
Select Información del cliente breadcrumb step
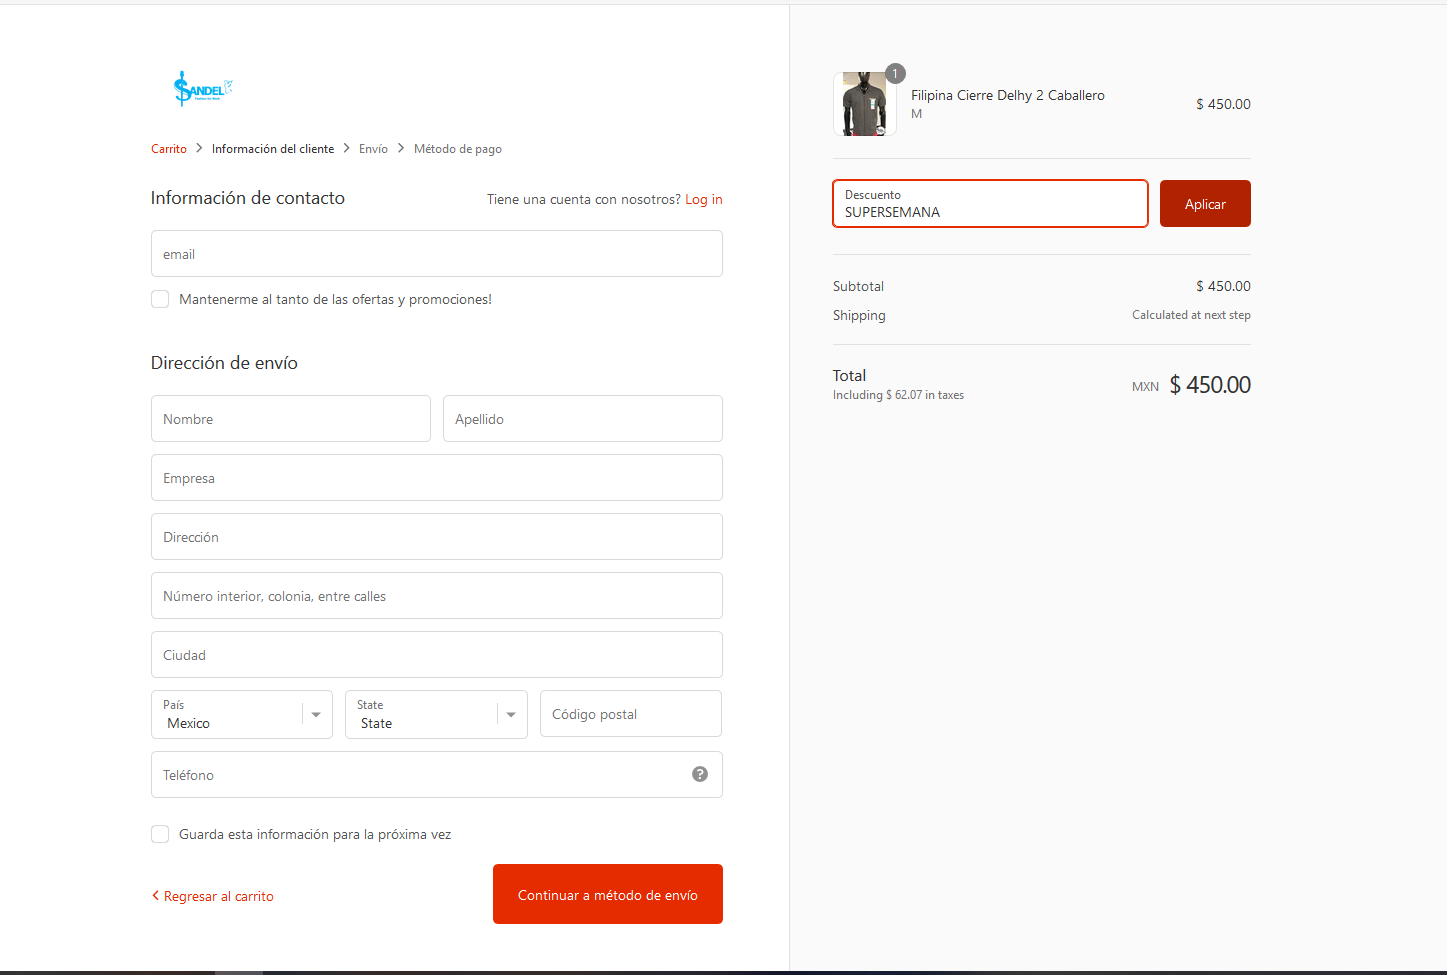pyautogui.click(x=273, y=149)
